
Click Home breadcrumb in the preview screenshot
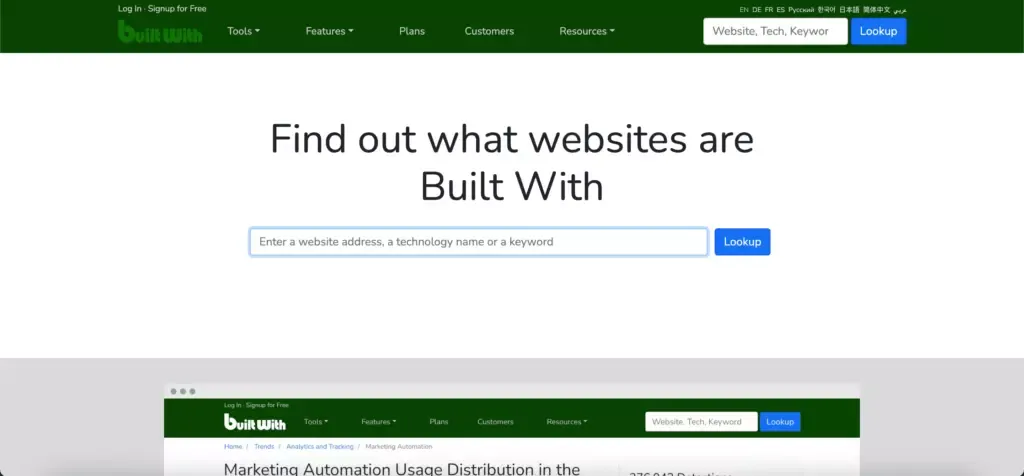pos(233,447)
